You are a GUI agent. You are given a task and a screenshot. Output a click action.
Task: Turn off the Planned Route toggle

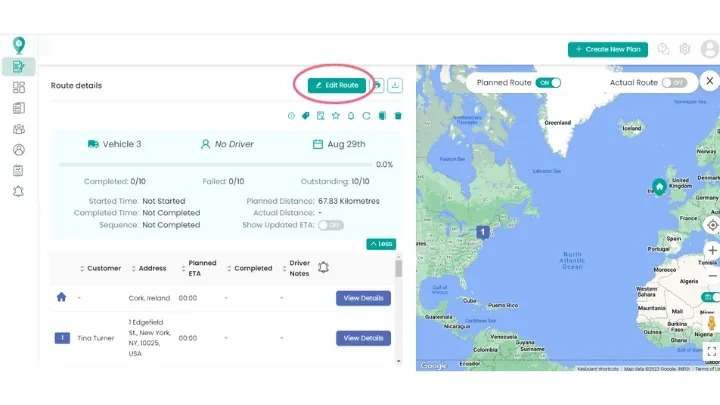tap(548, 83)
